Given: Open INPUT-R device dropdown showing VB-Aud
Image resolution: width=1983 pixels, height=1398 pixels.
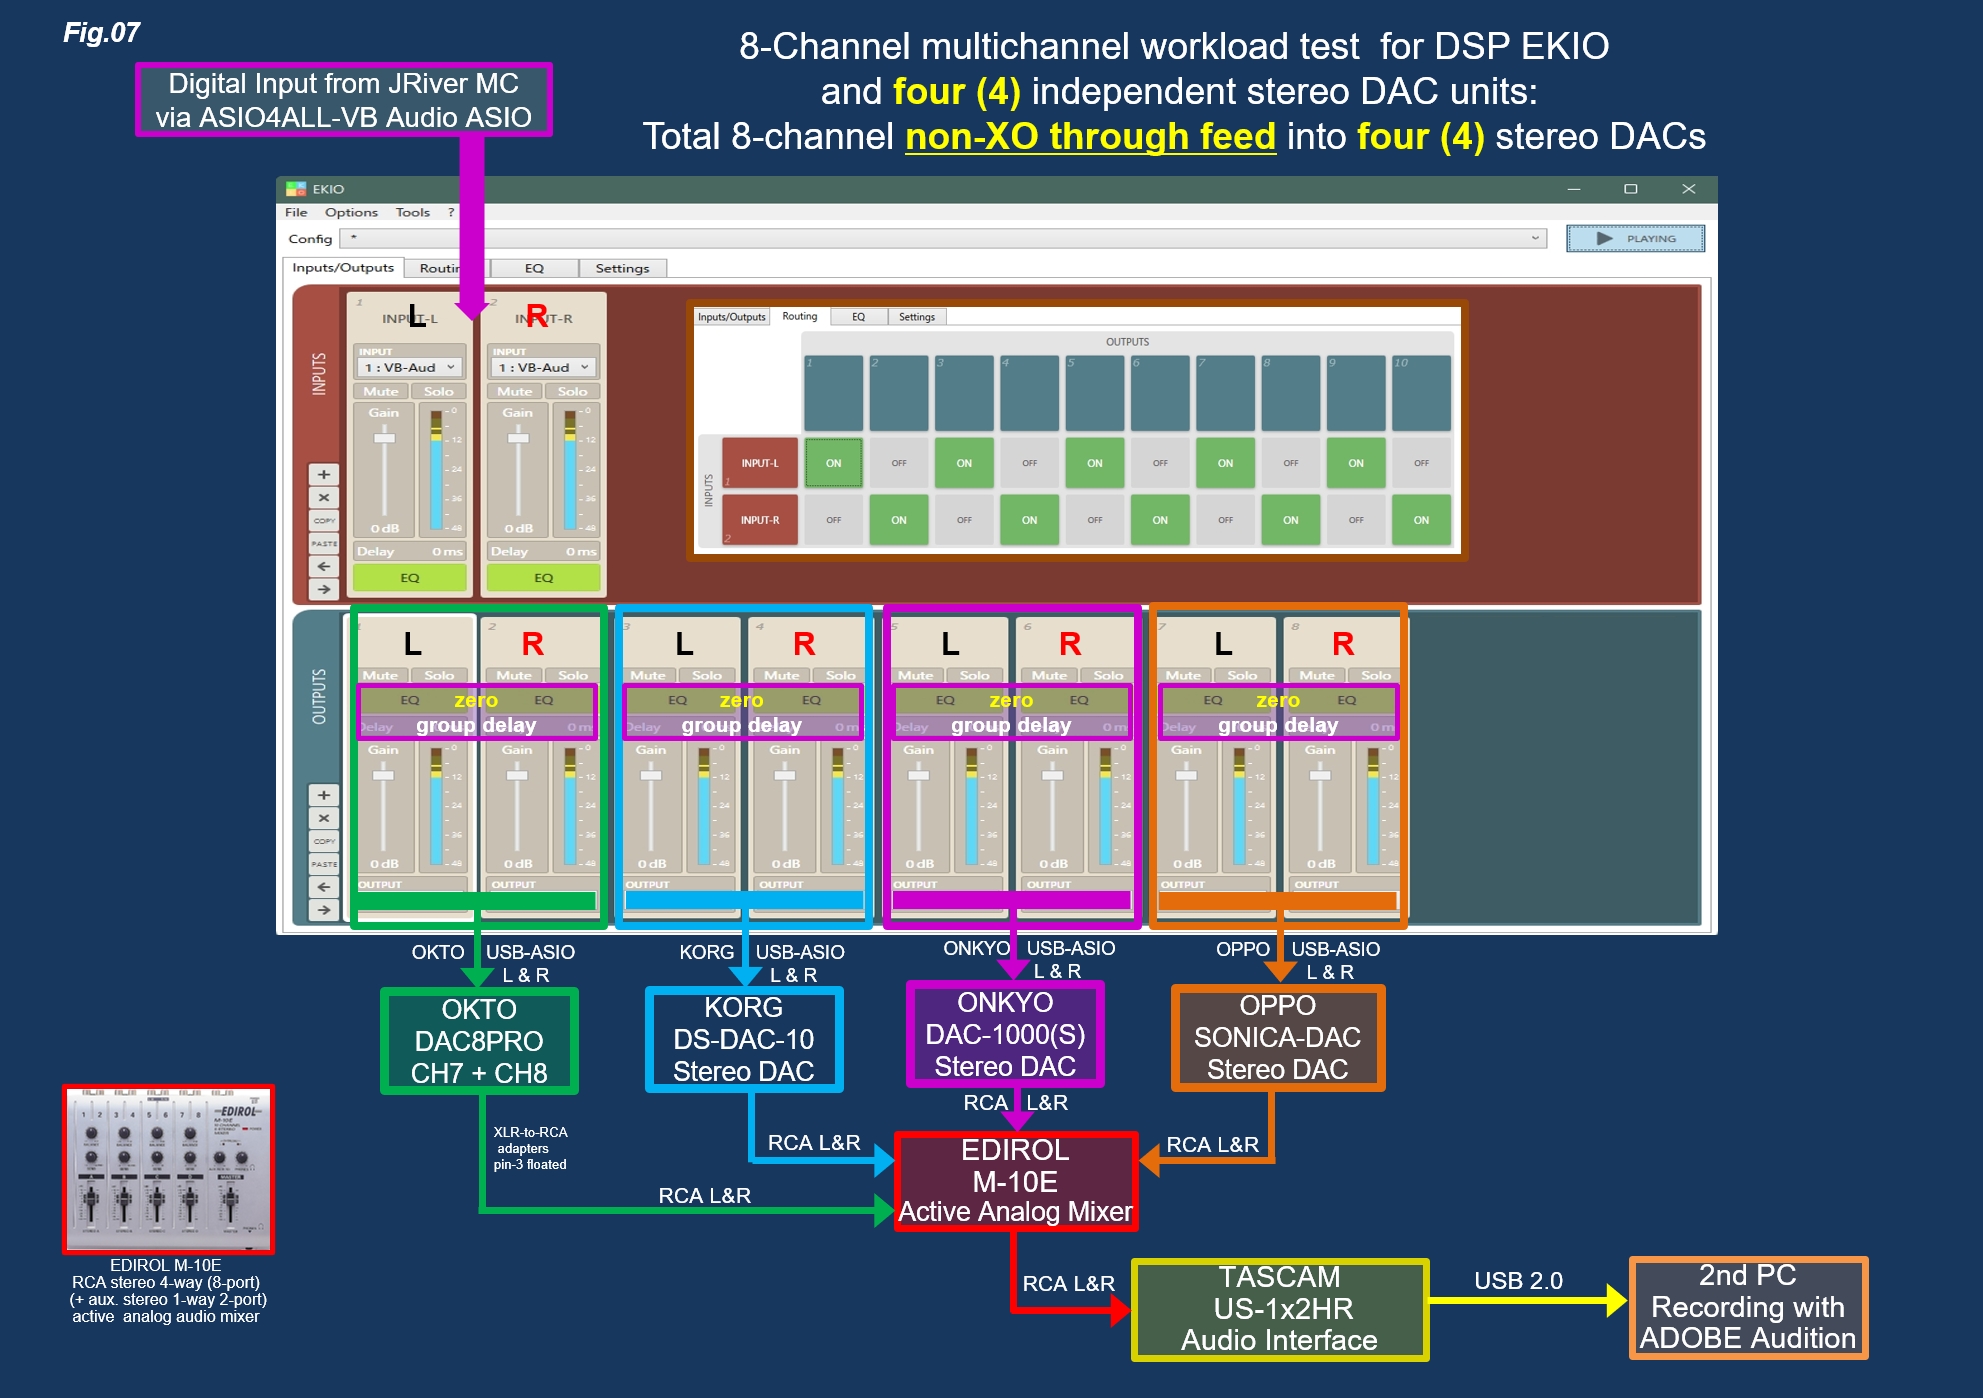Looking at the screenshot, I should pyautogui.click(x=544, y=367).
